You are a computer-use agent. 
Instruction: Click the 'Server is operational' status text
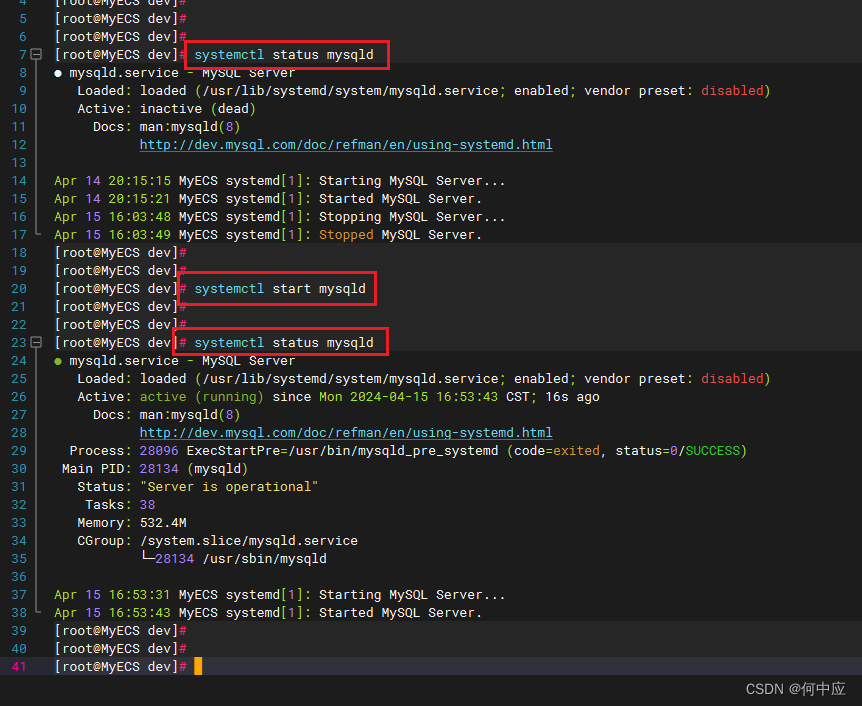229,487
